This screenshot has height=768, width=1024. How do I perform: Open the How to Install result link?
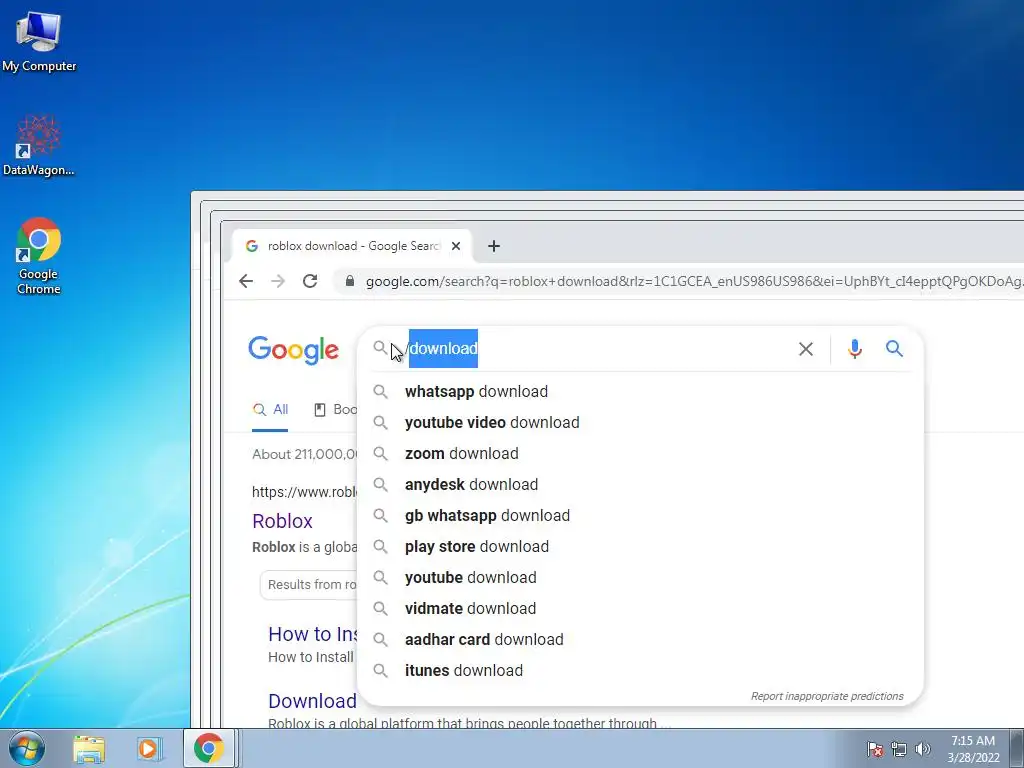313,634
